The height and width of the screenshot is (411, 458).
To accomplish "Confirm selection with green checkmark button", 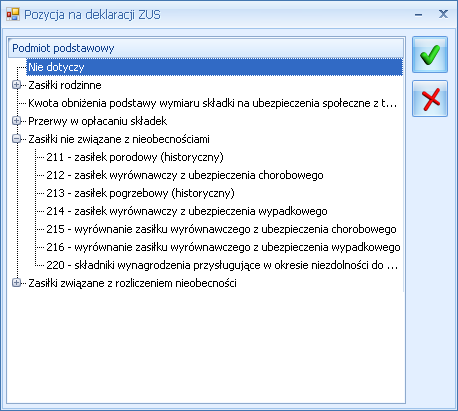I will pyautogui.click(x=430, y=55).
